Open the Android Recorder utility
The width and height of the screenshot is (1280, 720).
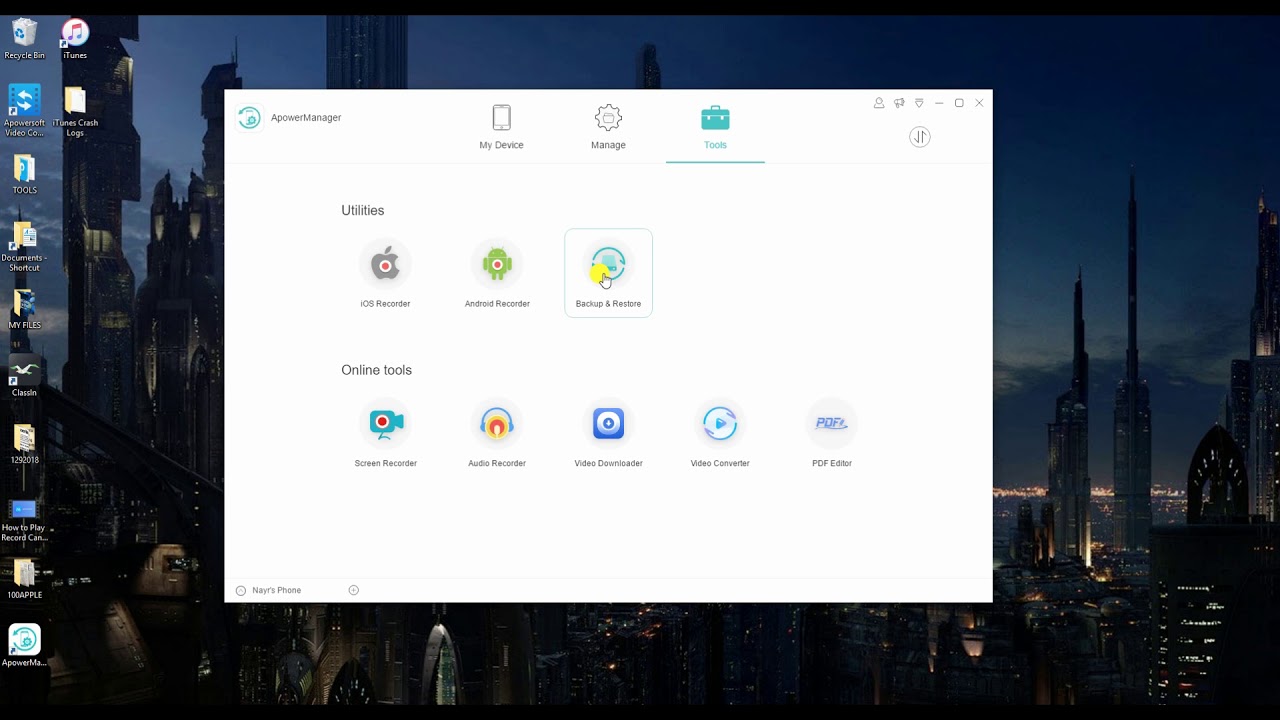497,273
